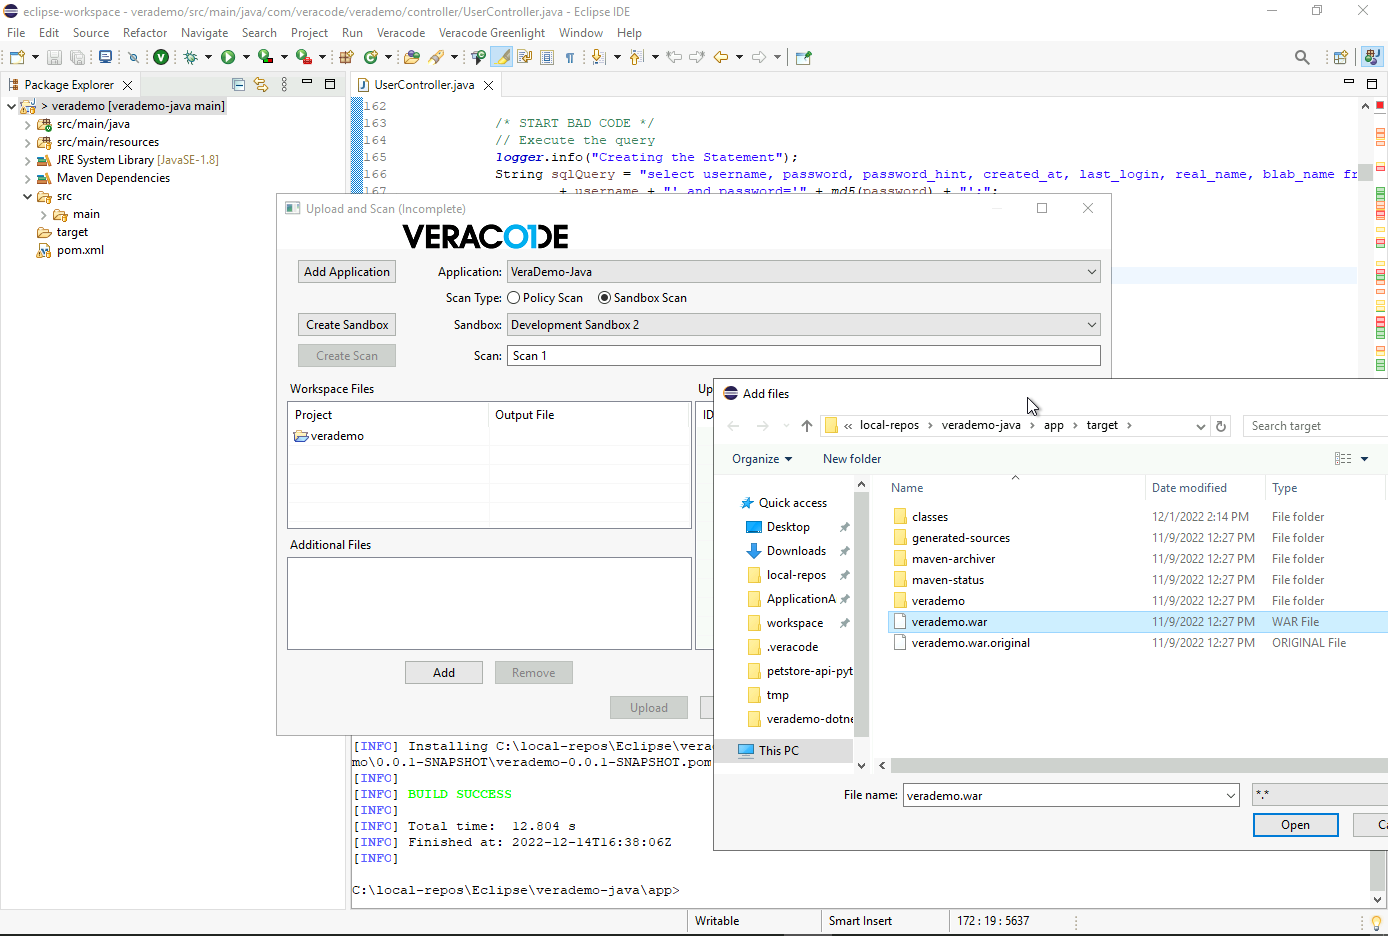The height and width of the screenshot is (936, 1388).
Task: Click the New Java Package icon
Action: point(346,57)
